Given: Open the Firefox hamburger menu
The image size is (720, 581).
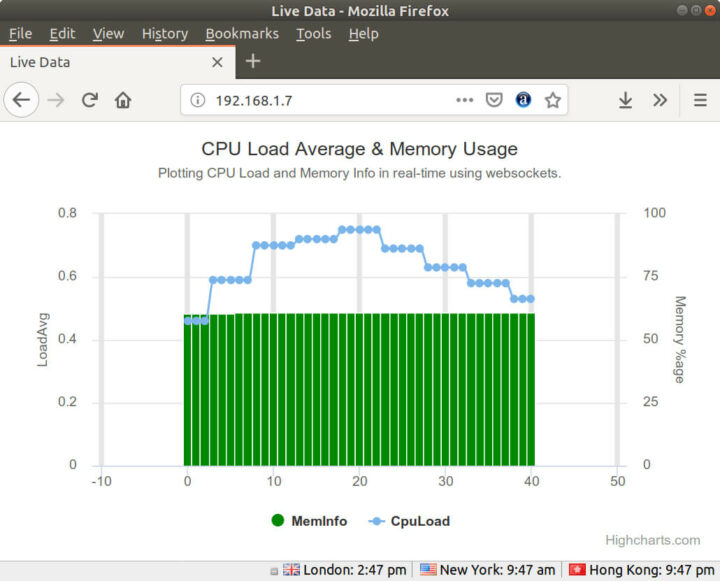Looking at the screenshot, I should coord(700,100).
